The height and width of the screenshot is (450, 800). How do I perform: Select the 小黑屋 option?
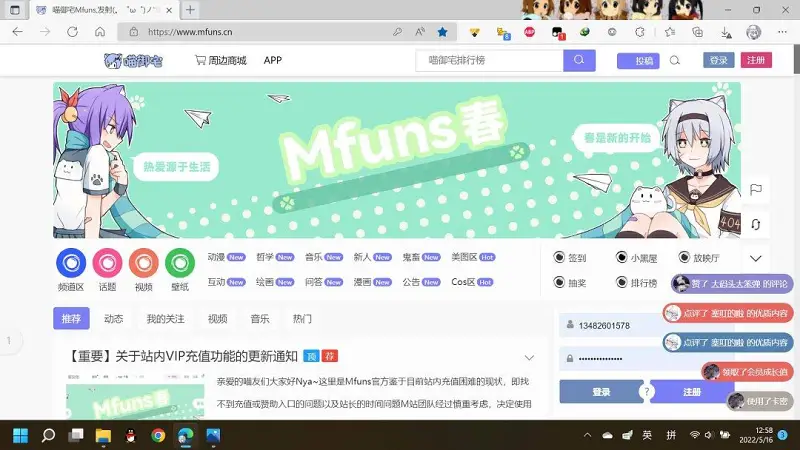[636, 258]
